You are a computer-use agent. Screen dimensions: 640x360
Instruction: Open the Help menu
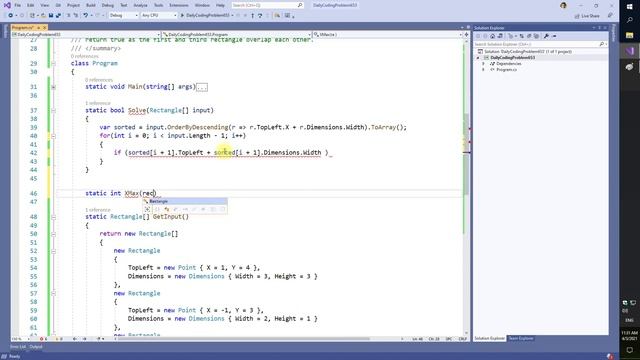pos(220,5)
